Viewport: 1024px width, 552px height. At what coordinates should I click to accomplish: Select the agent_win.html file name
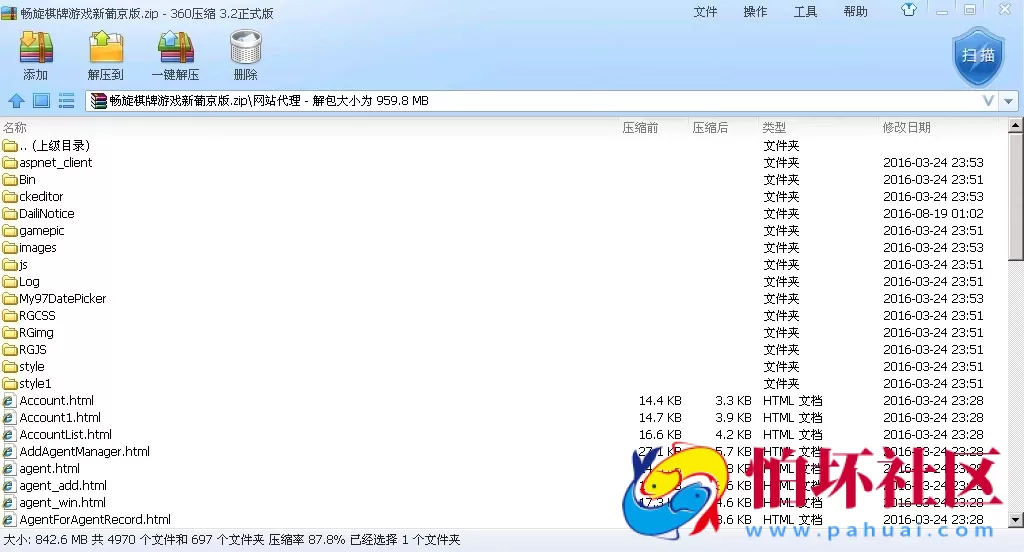[63, 502]
